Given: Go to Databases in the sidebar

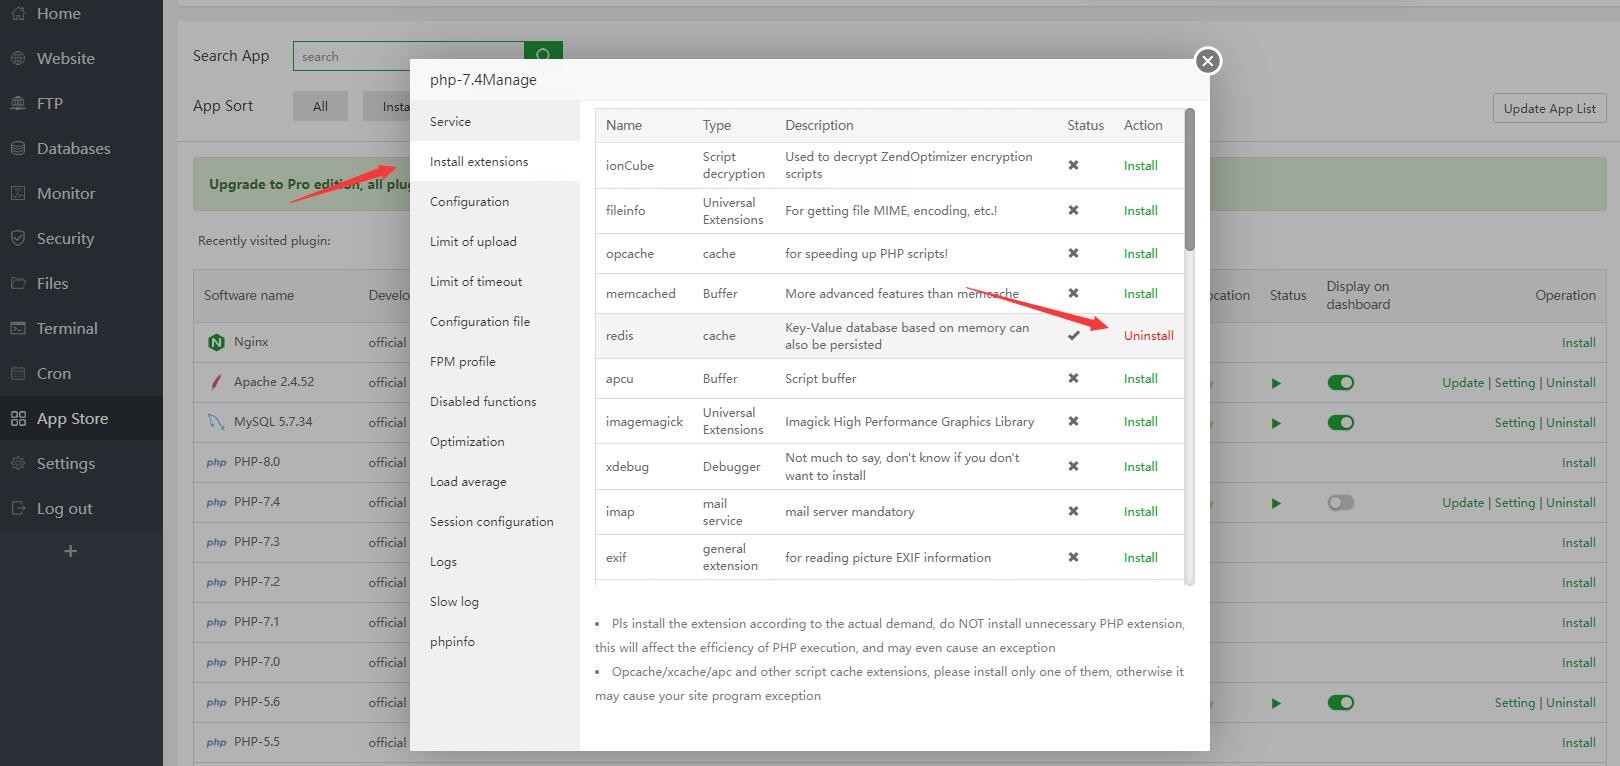Looking at the screenshot, I should point(73,148).
